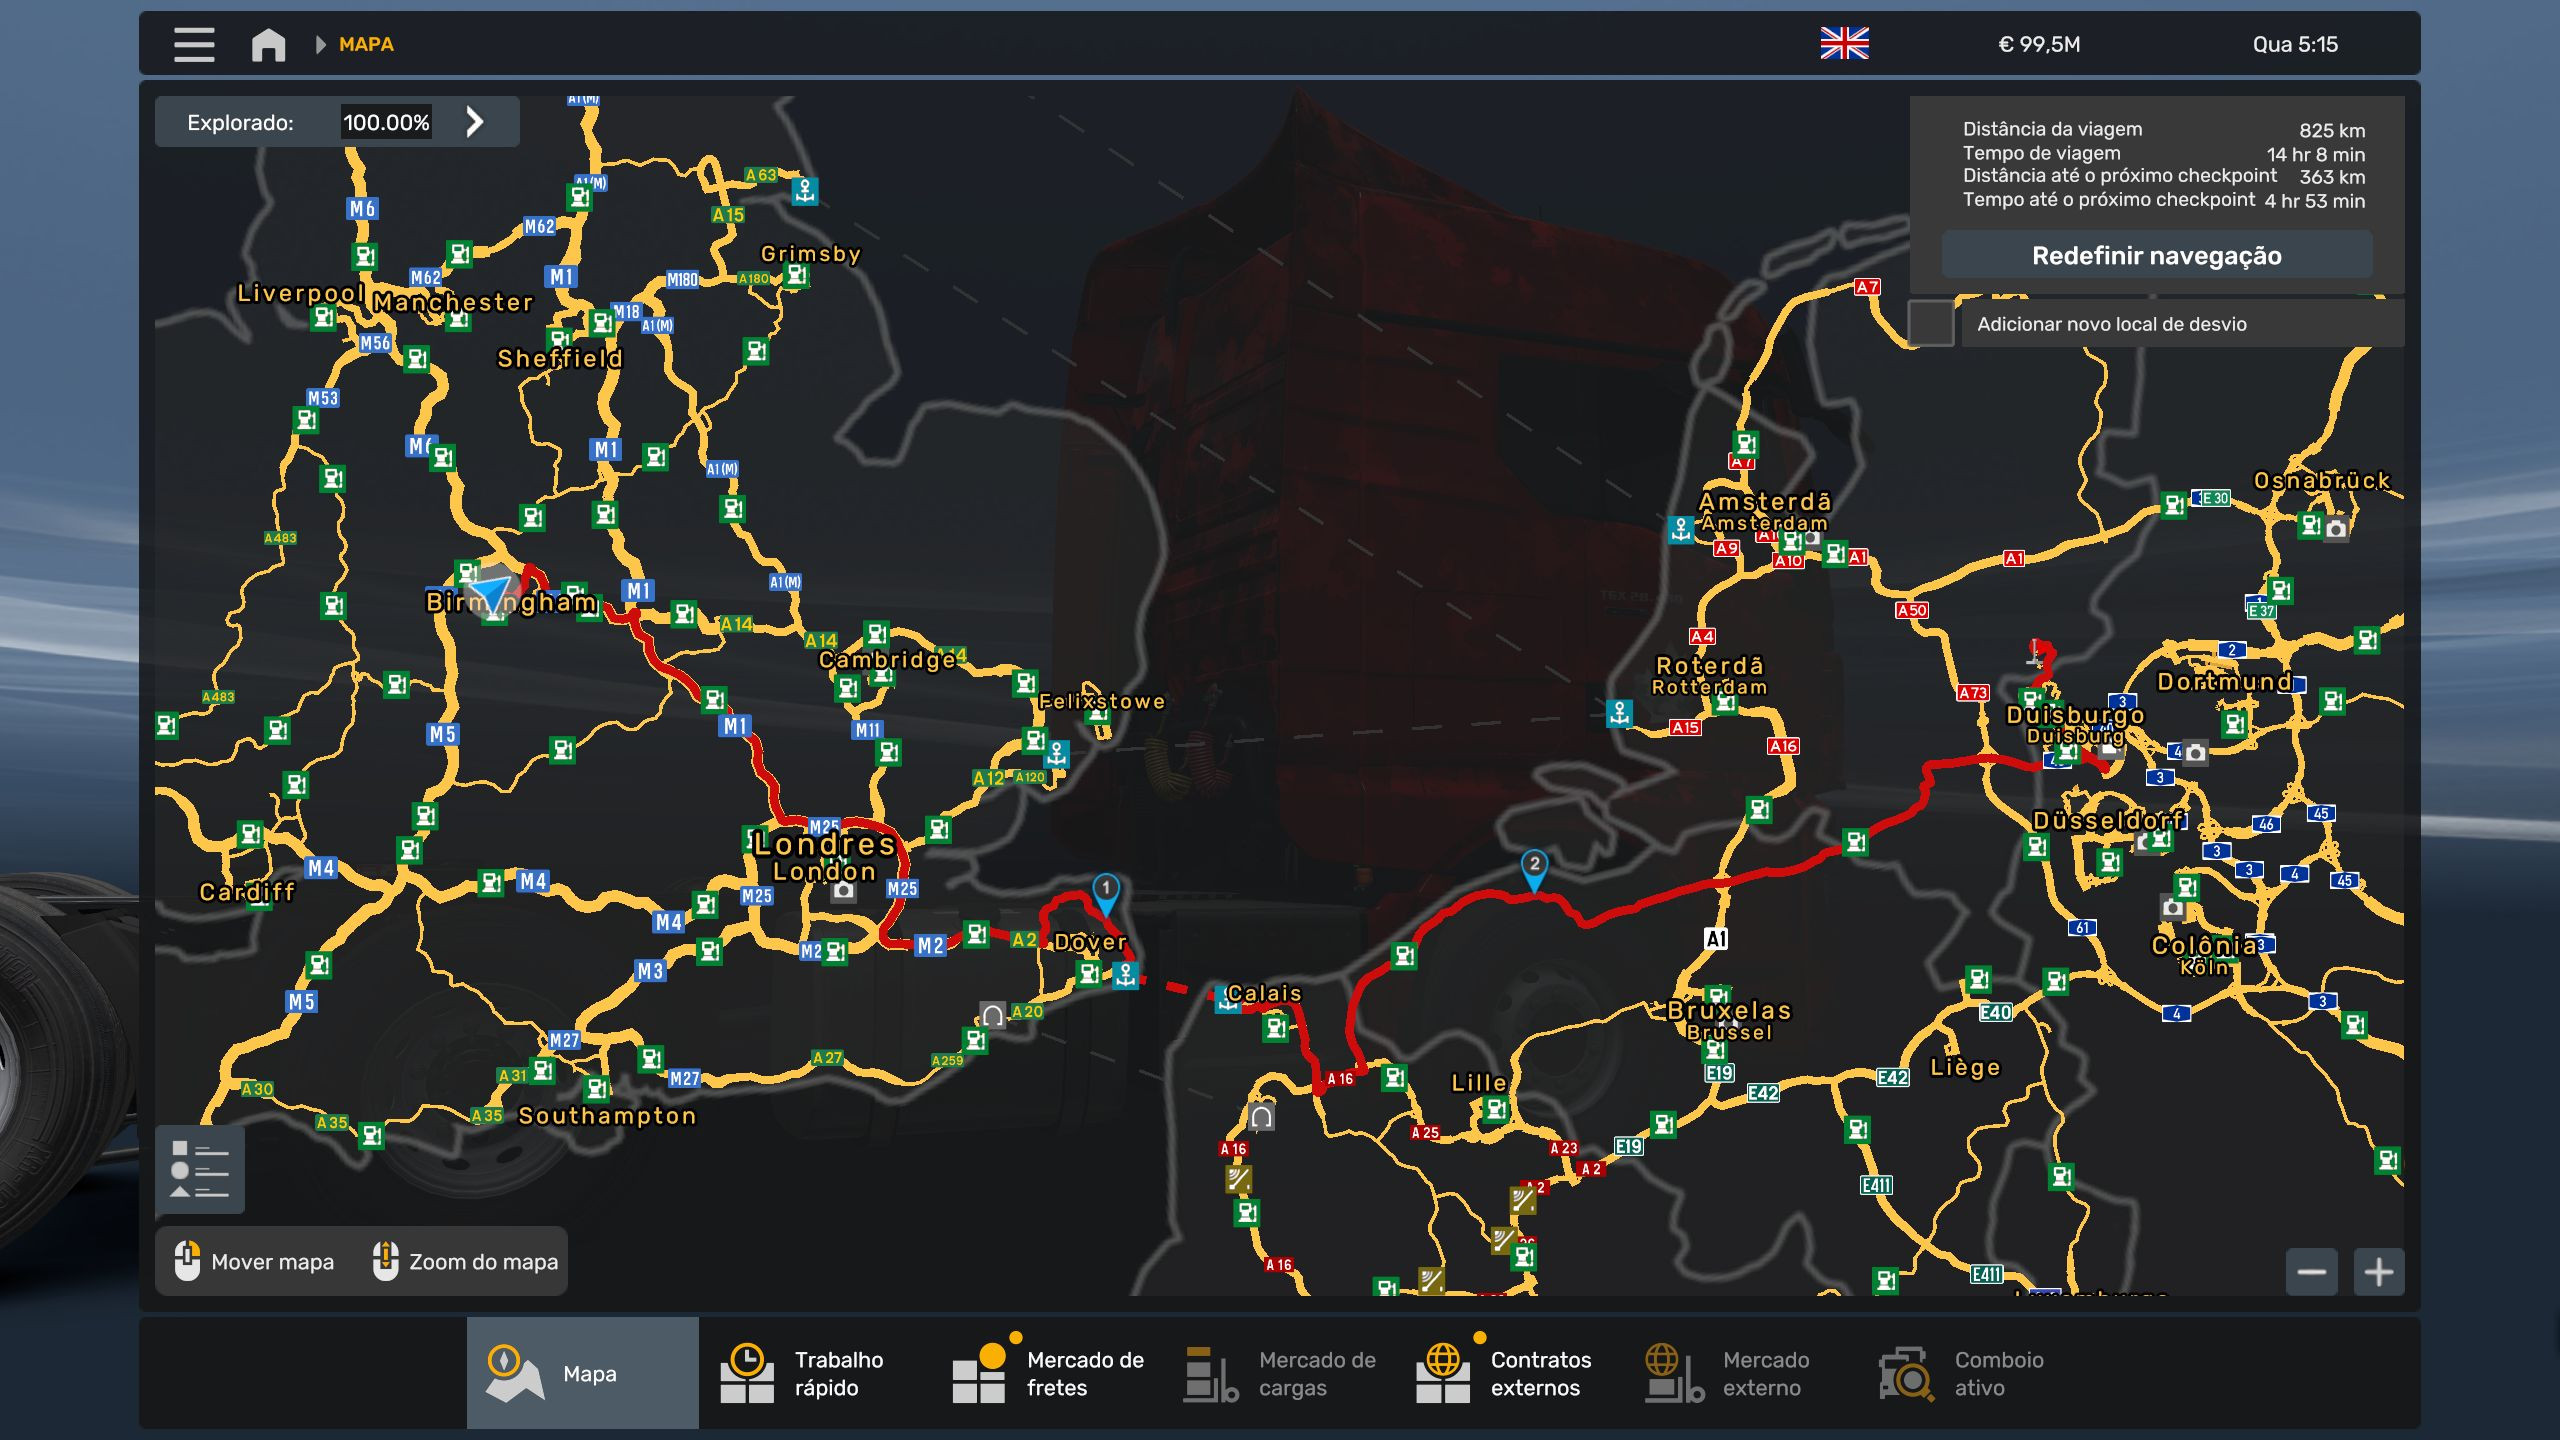
Task: Go to the home screen icon
Action: pyautogui.click(x=268, y=44)
